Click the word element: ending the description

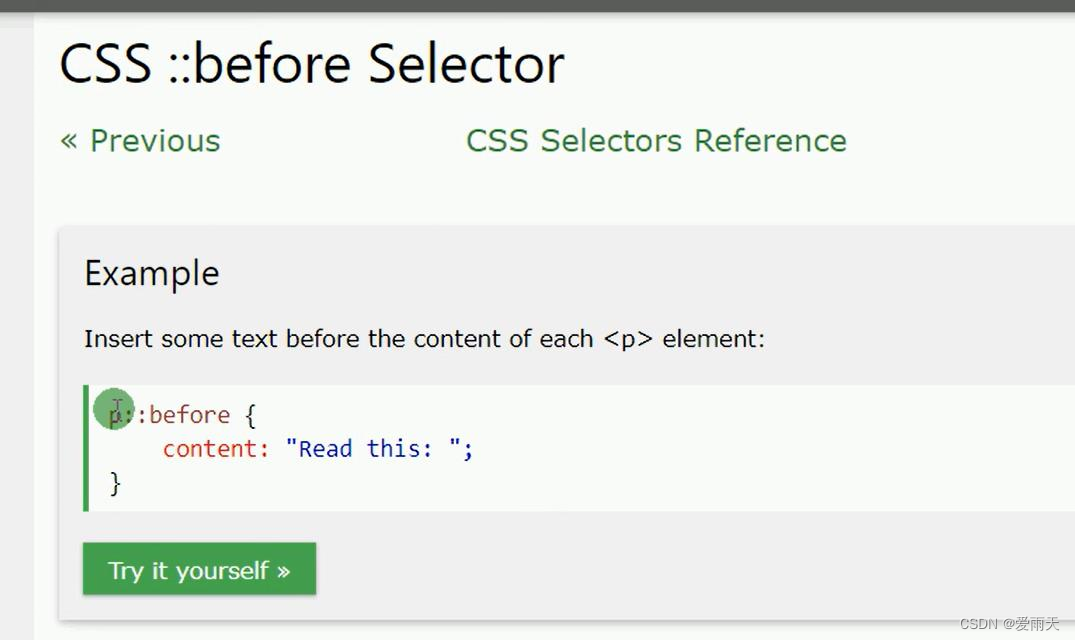(x=713, y=339)
